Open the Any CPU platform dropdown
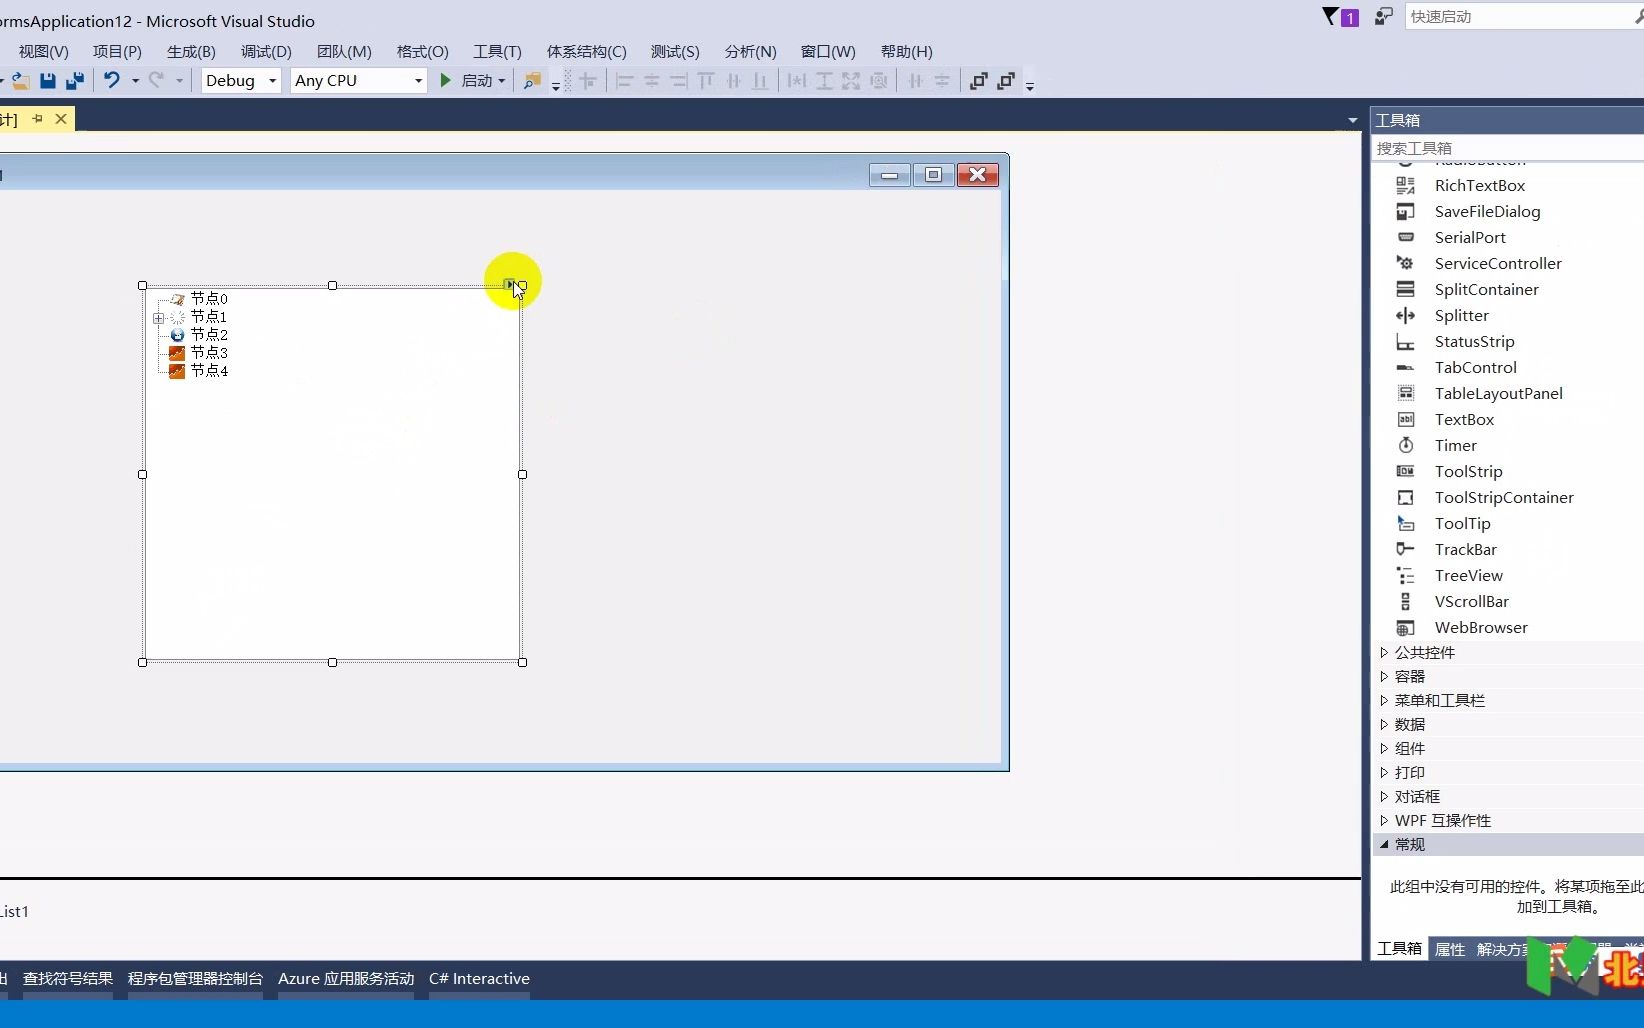The height and width of the screenshot is (1028, 1644). pos(359,81)
